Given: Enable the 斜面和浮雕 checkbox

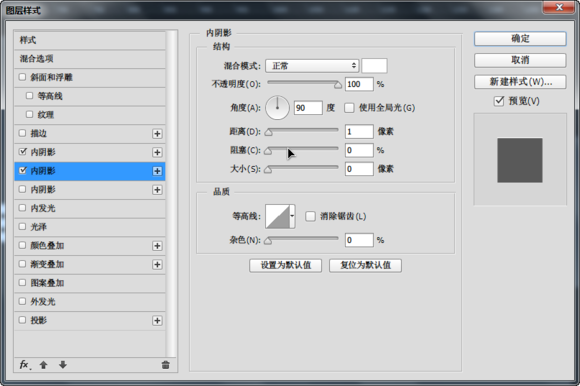Looking at the screenshot, I should click(22, 77).
